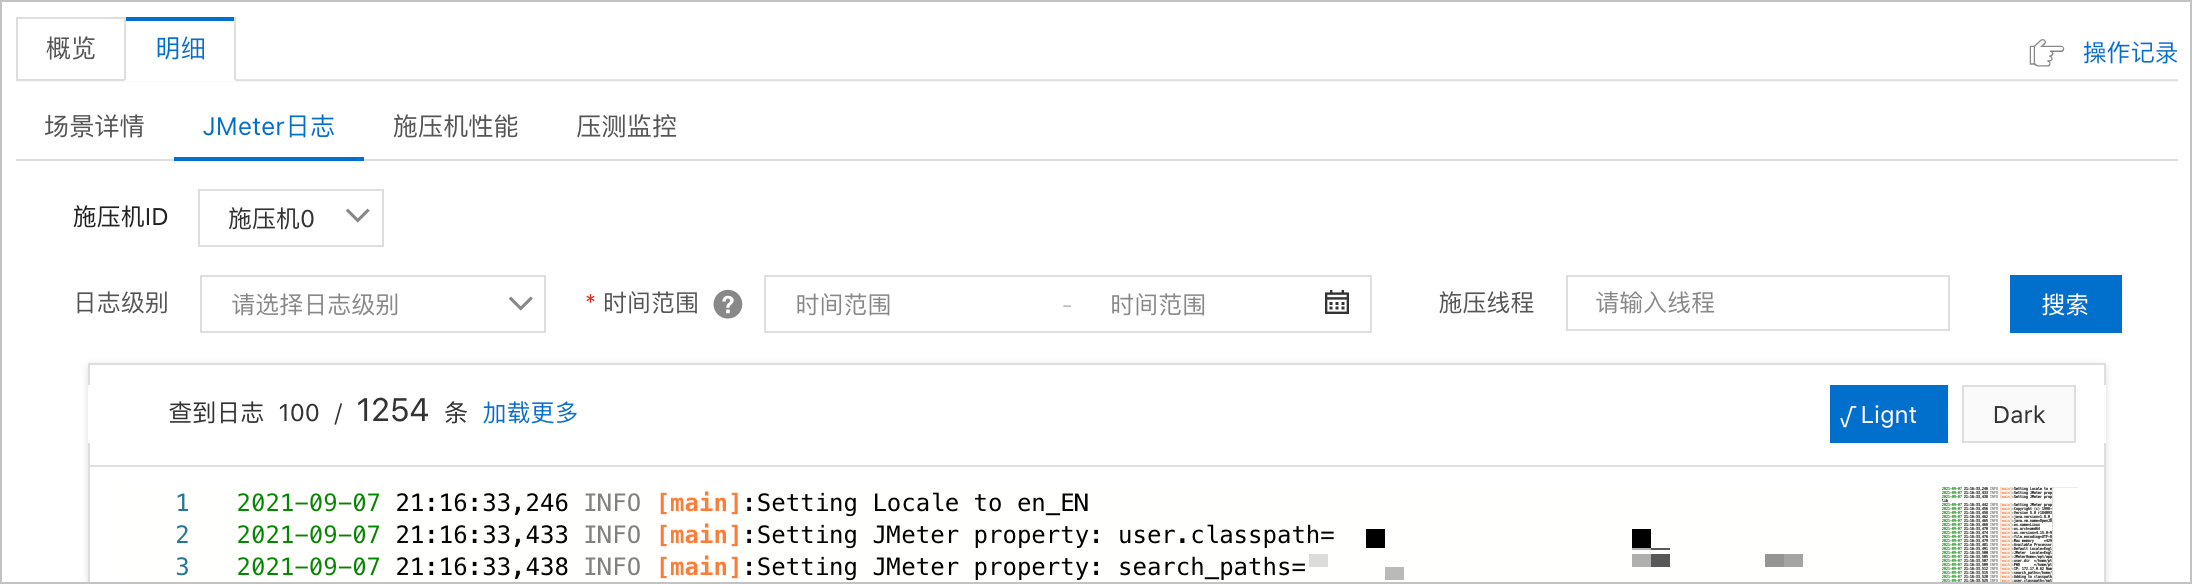Open the calendar icon in time range field
The image size is (2192, 584).
[1337, 302]
